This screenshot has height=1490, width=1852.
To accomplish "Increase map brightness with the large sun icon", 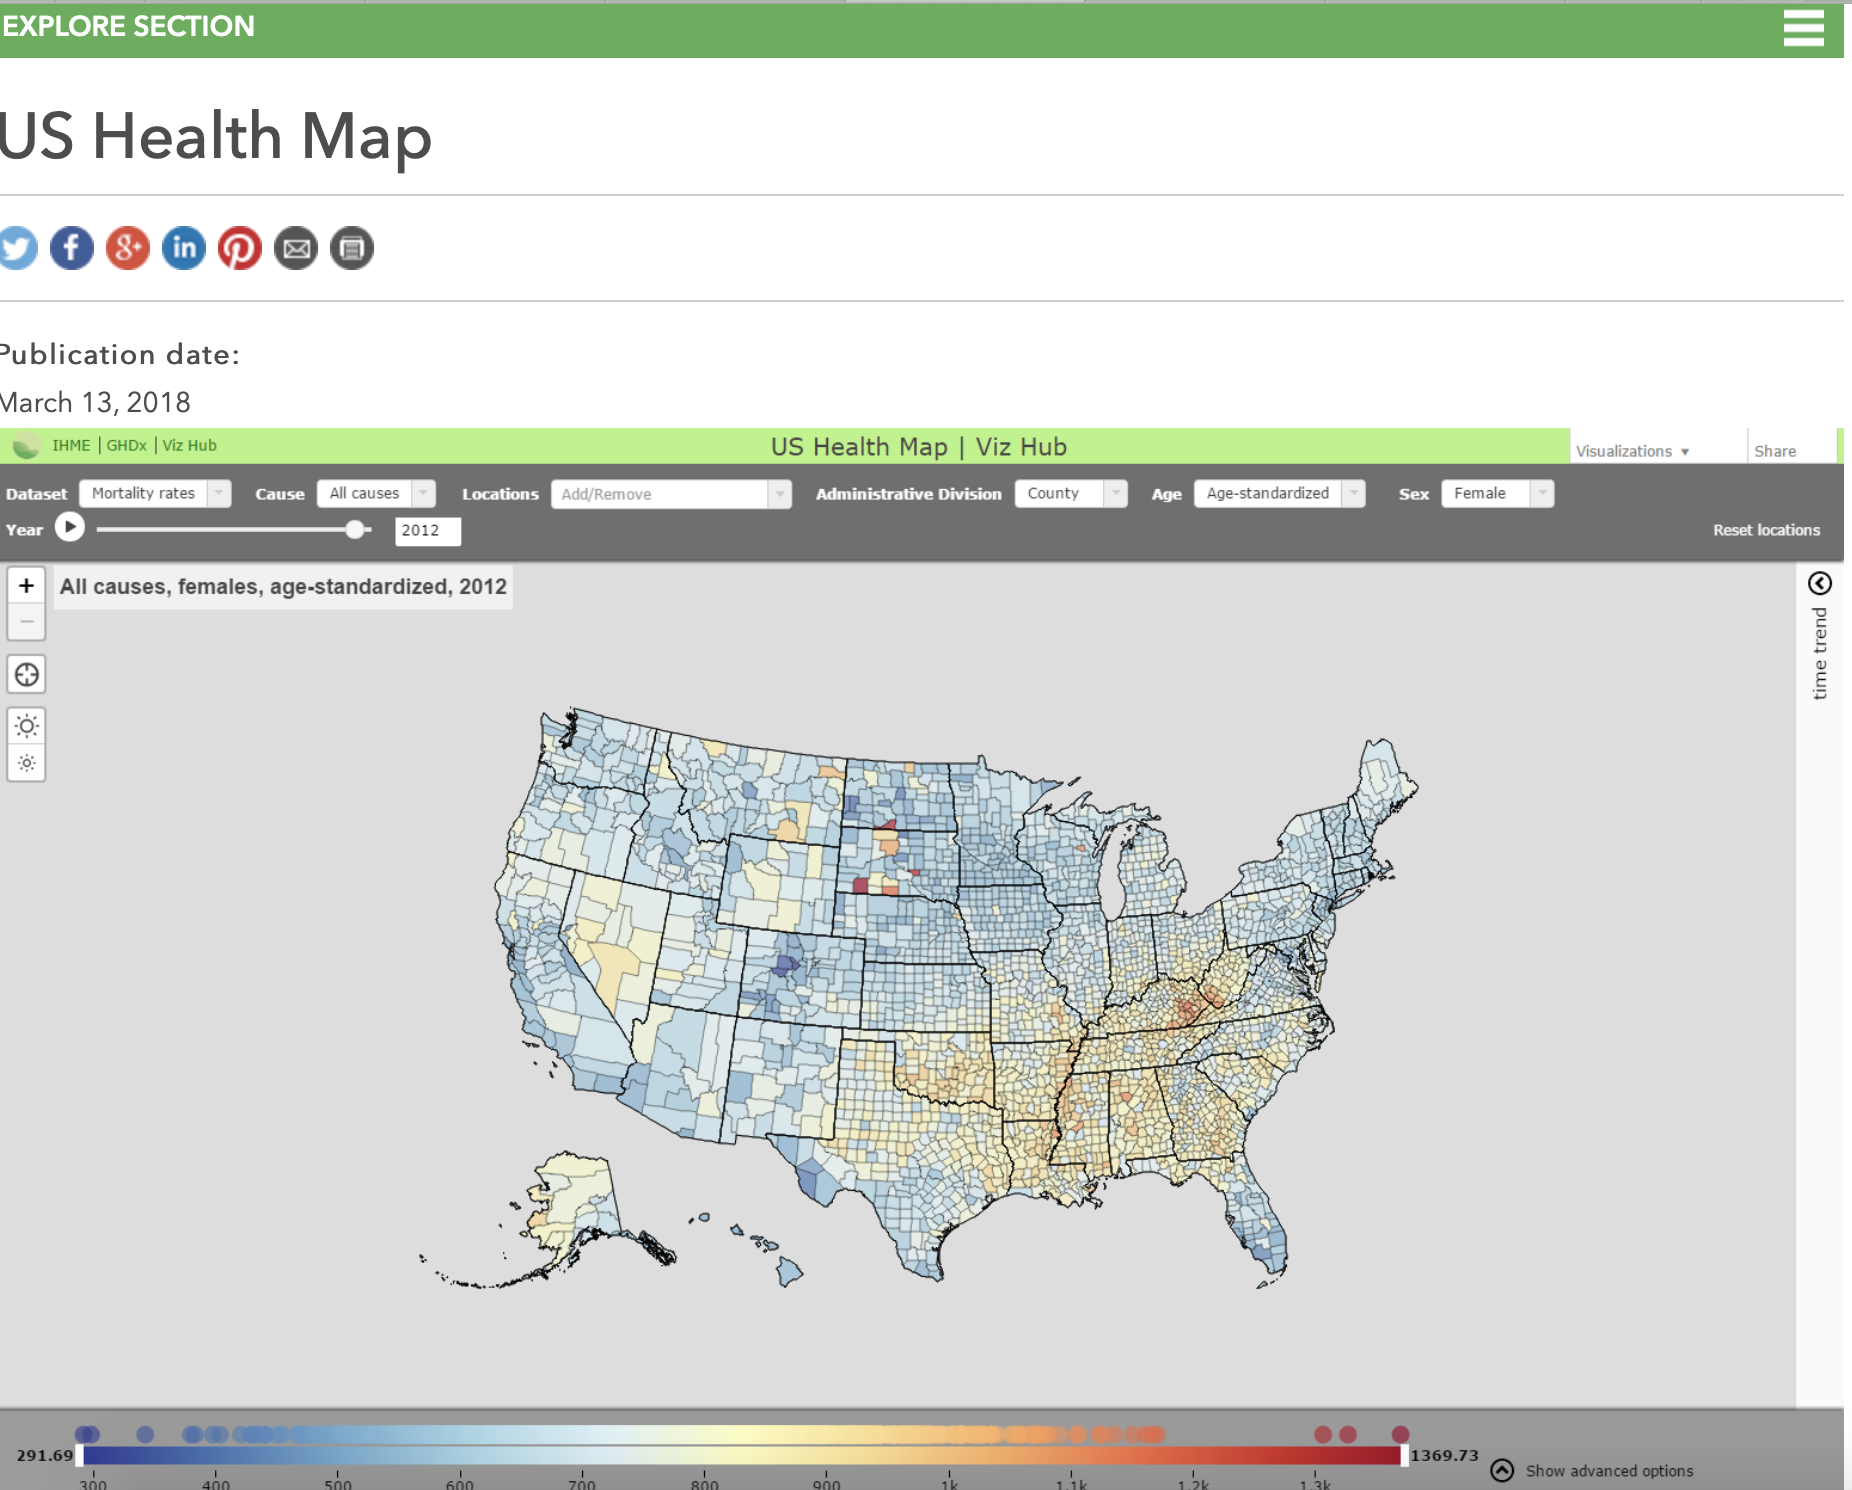I will click(x=26, y=724).
